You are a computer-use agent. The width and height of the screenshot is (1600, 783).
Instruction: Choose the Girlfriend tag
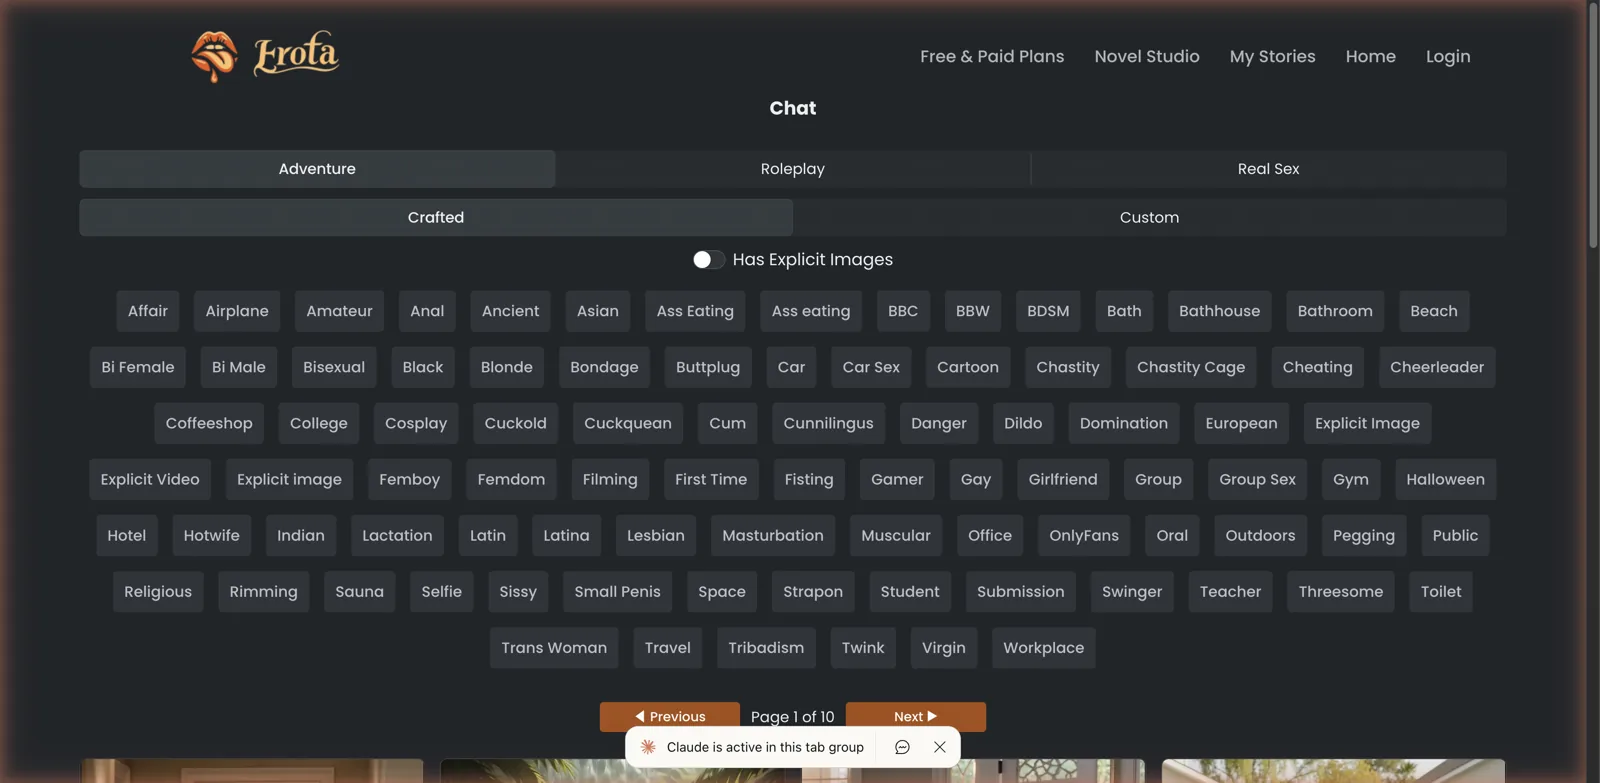pos(1062,479)
